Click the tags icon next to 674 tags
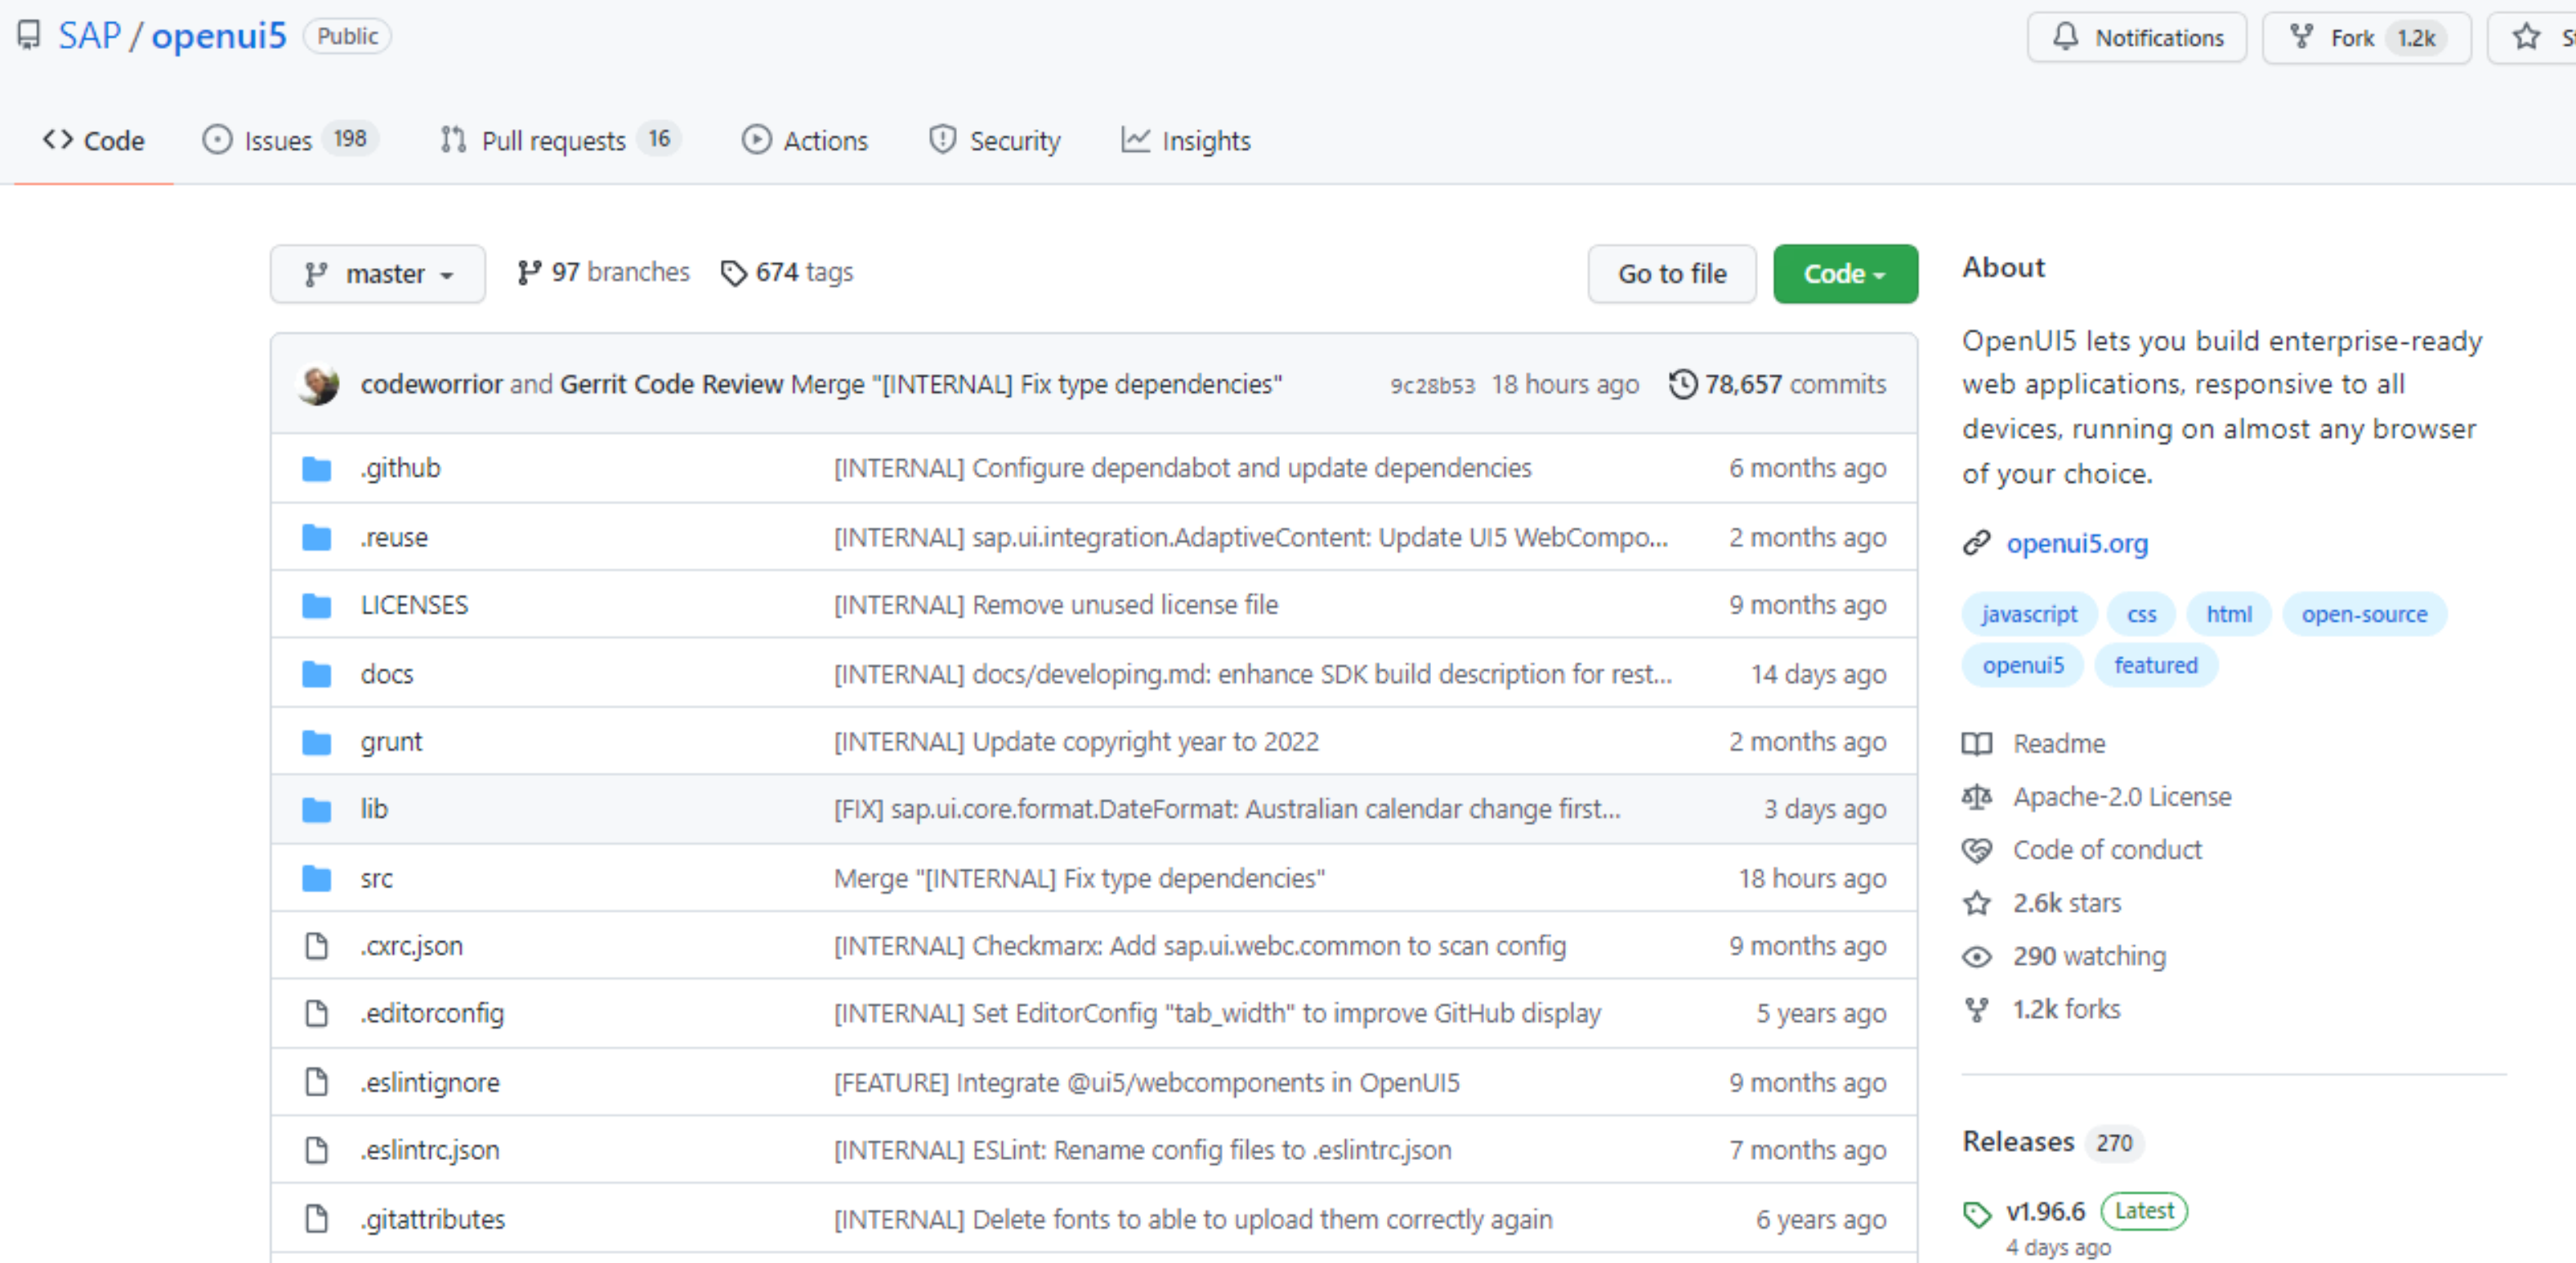This screenshot has height=1263, width=2576. 733,273
